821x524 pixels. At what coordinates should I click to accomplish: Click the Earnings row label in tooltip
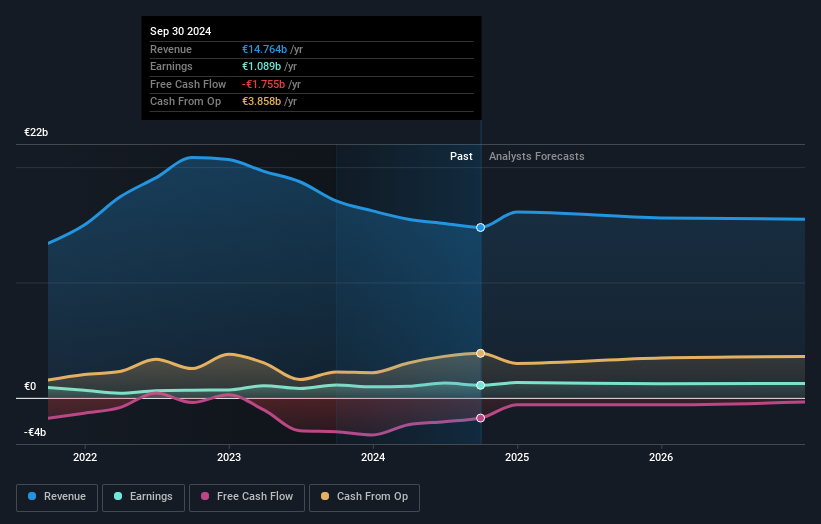coord(171,66)
